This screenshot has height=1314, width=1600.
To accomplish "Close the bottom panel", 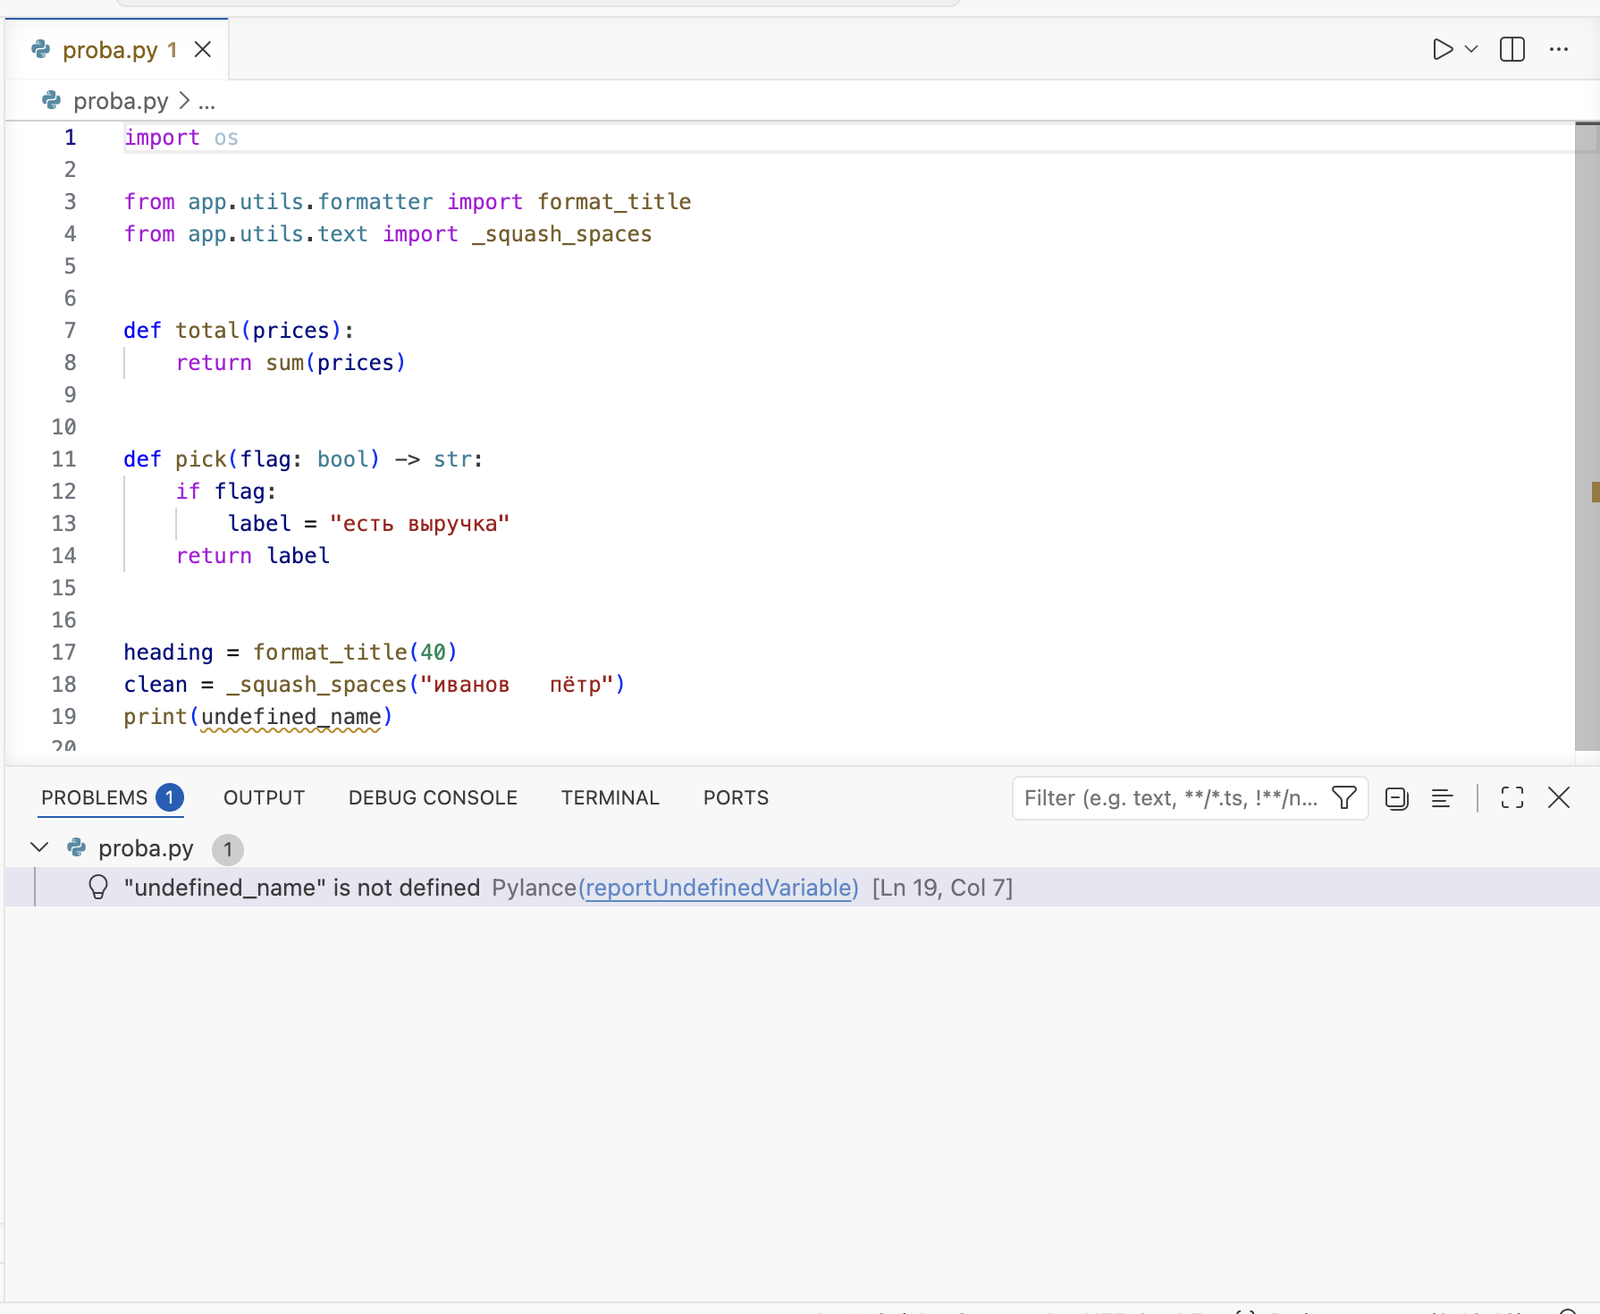I will point(1559,797).
